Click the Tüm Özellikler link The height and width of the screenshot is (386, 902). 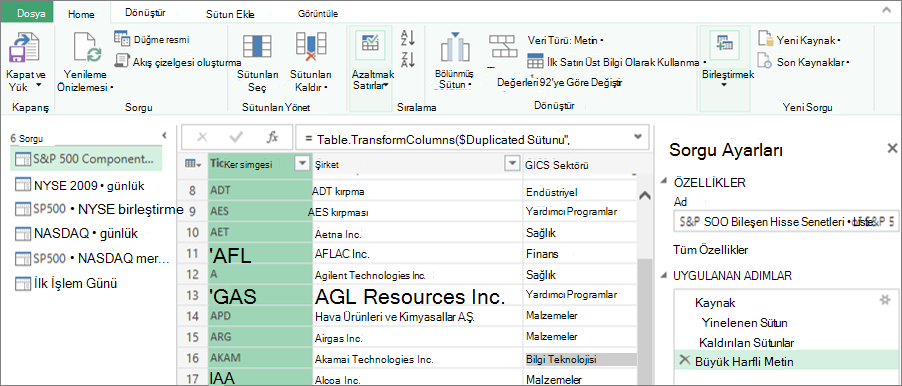(710, 250)
